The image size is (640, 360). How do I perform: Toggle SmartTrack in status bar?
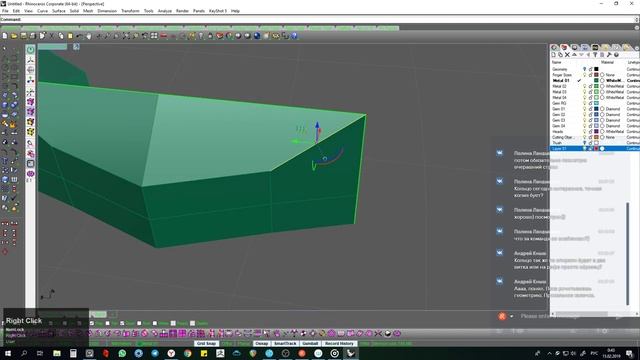click(x=285, y=344)
